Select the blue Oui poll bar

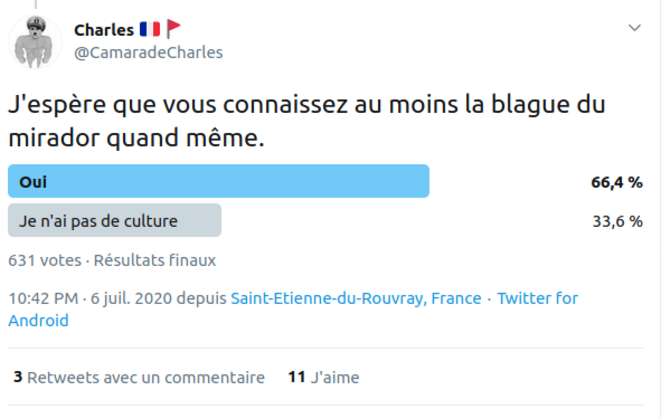pyautogui.click(x=218, y=181)
